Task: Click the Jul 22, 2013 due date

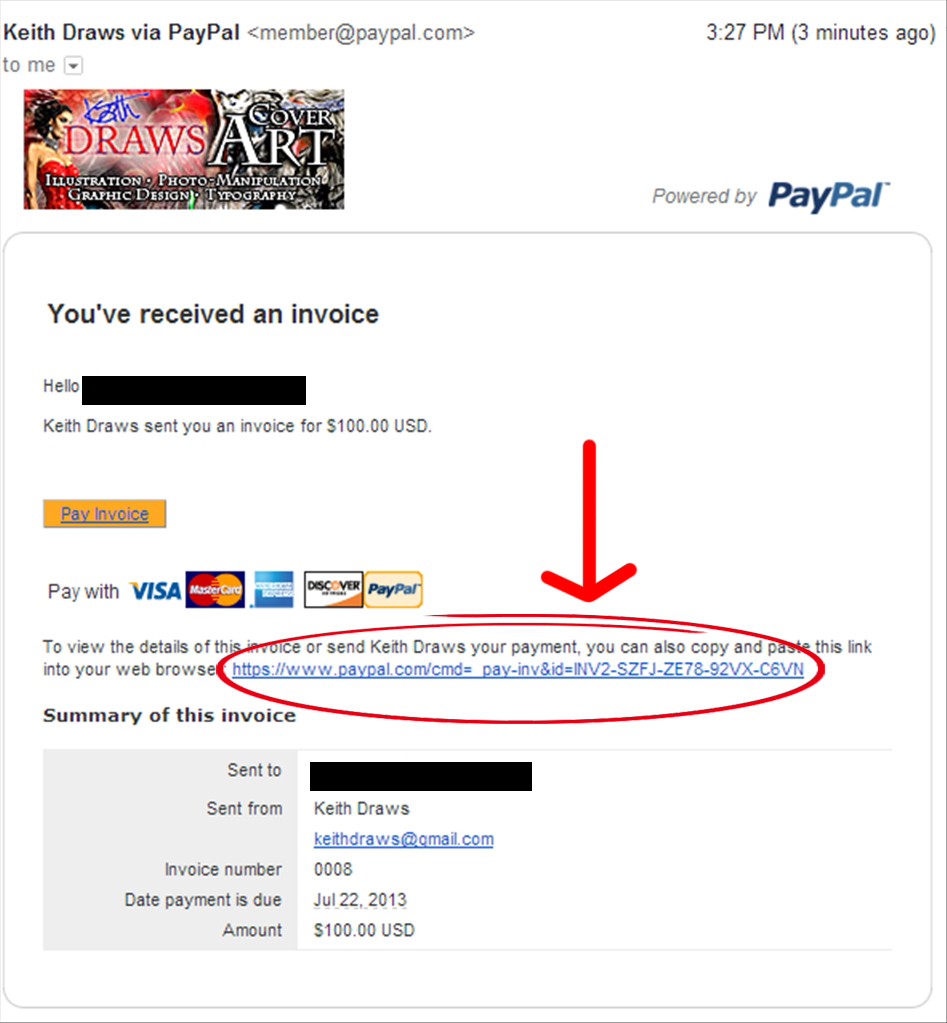Action: [360, 900]
